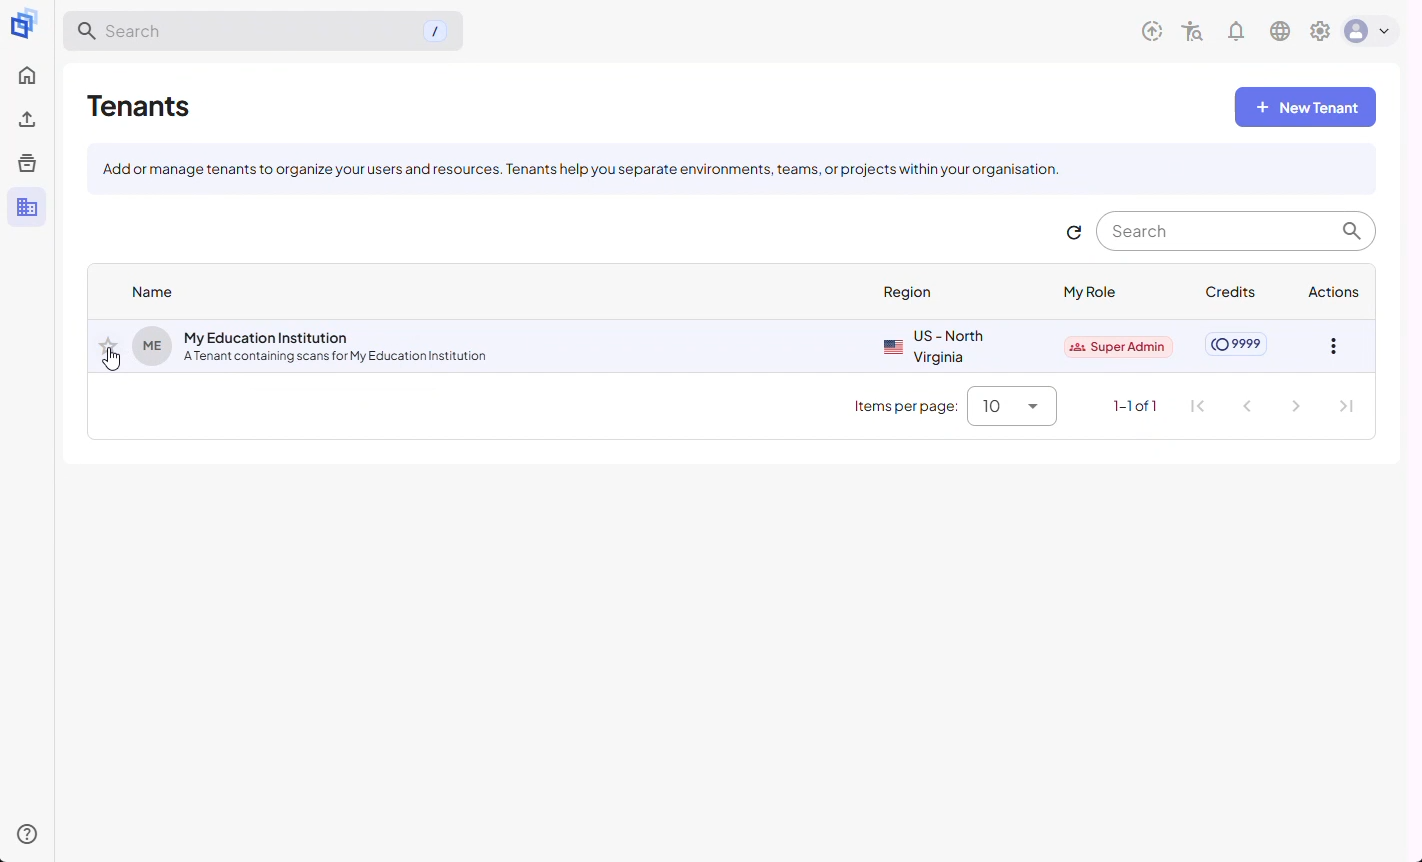Click the notifications bell icon
This screenshot has width=1422, height=862.
(1236, 32)
